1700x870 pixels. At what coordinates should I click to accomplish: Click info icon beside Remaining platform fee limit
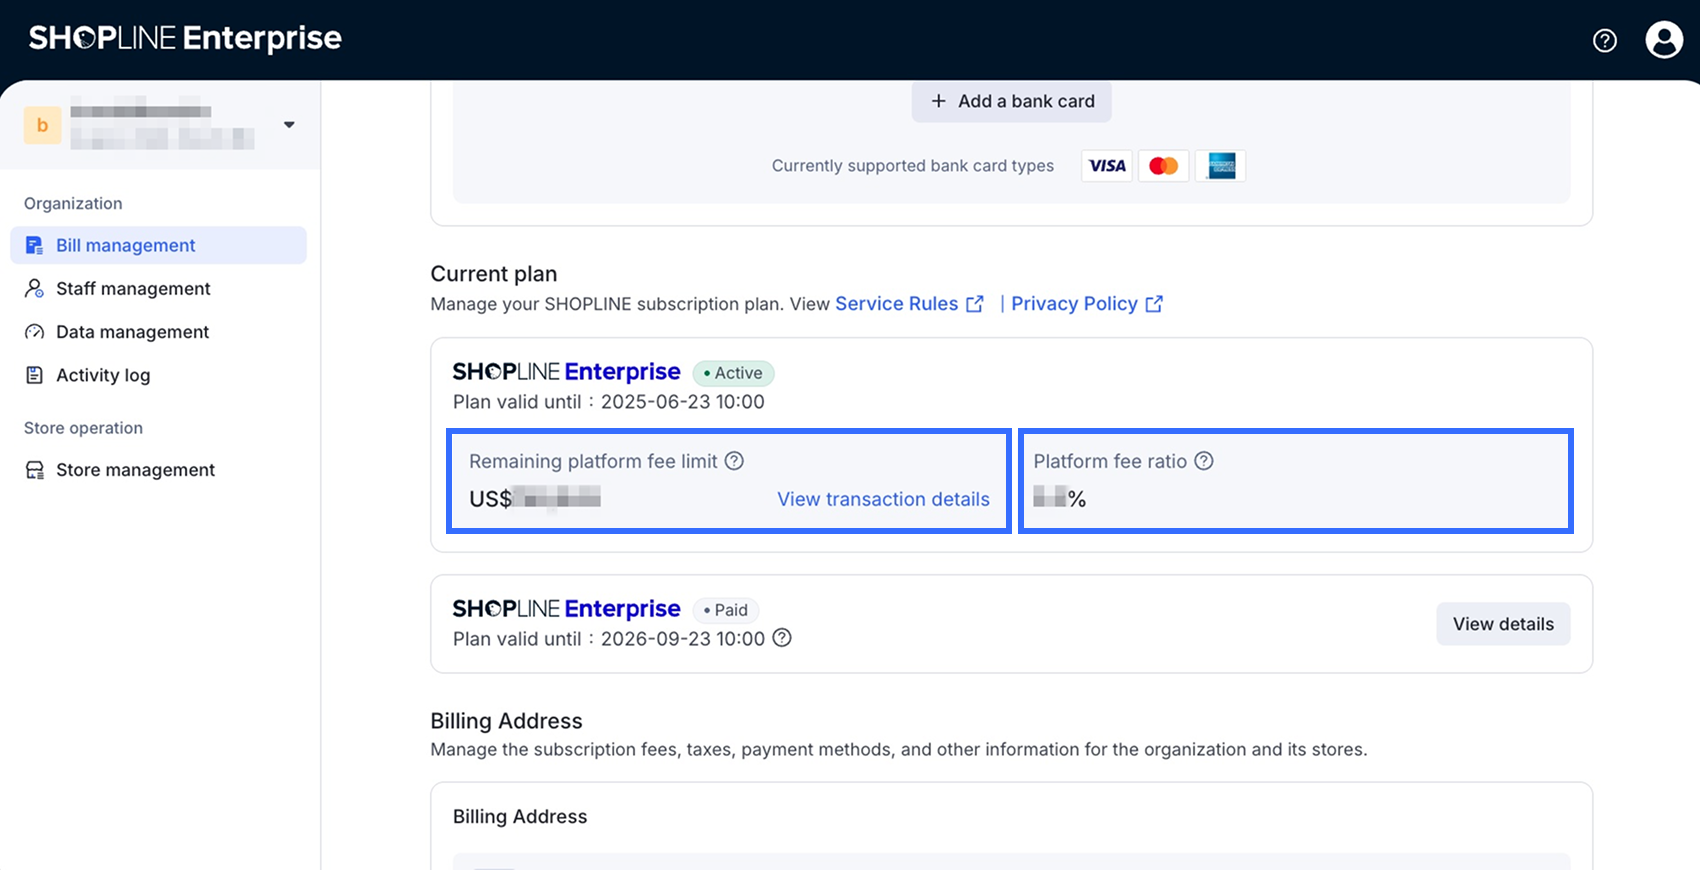734,461
